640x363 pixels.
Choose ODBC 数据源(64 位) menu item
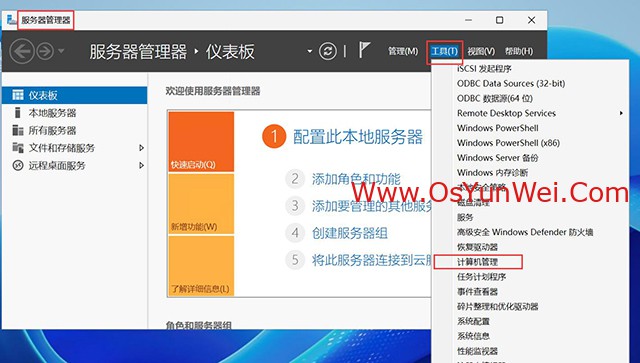point(530,98)
